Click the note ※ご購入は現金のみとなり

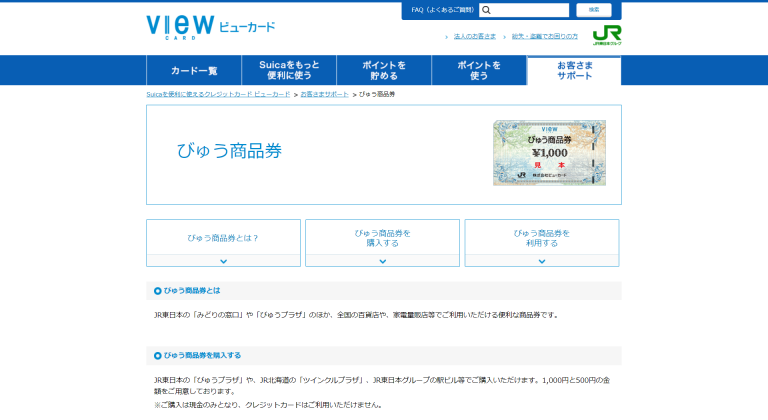click(267, 405)
